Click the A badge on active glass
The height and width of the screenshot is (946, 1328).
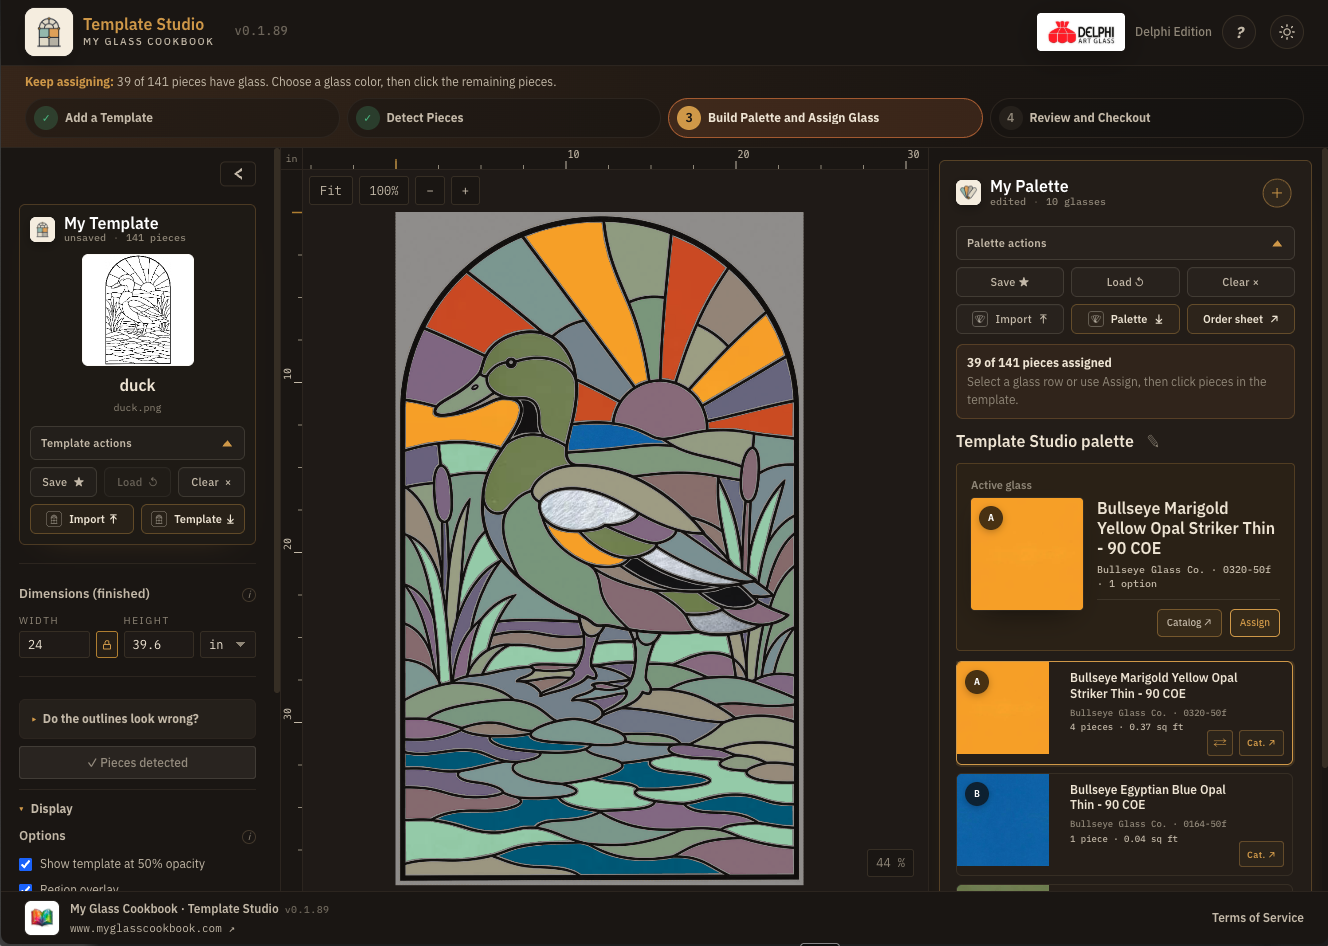tap(991, 518)
